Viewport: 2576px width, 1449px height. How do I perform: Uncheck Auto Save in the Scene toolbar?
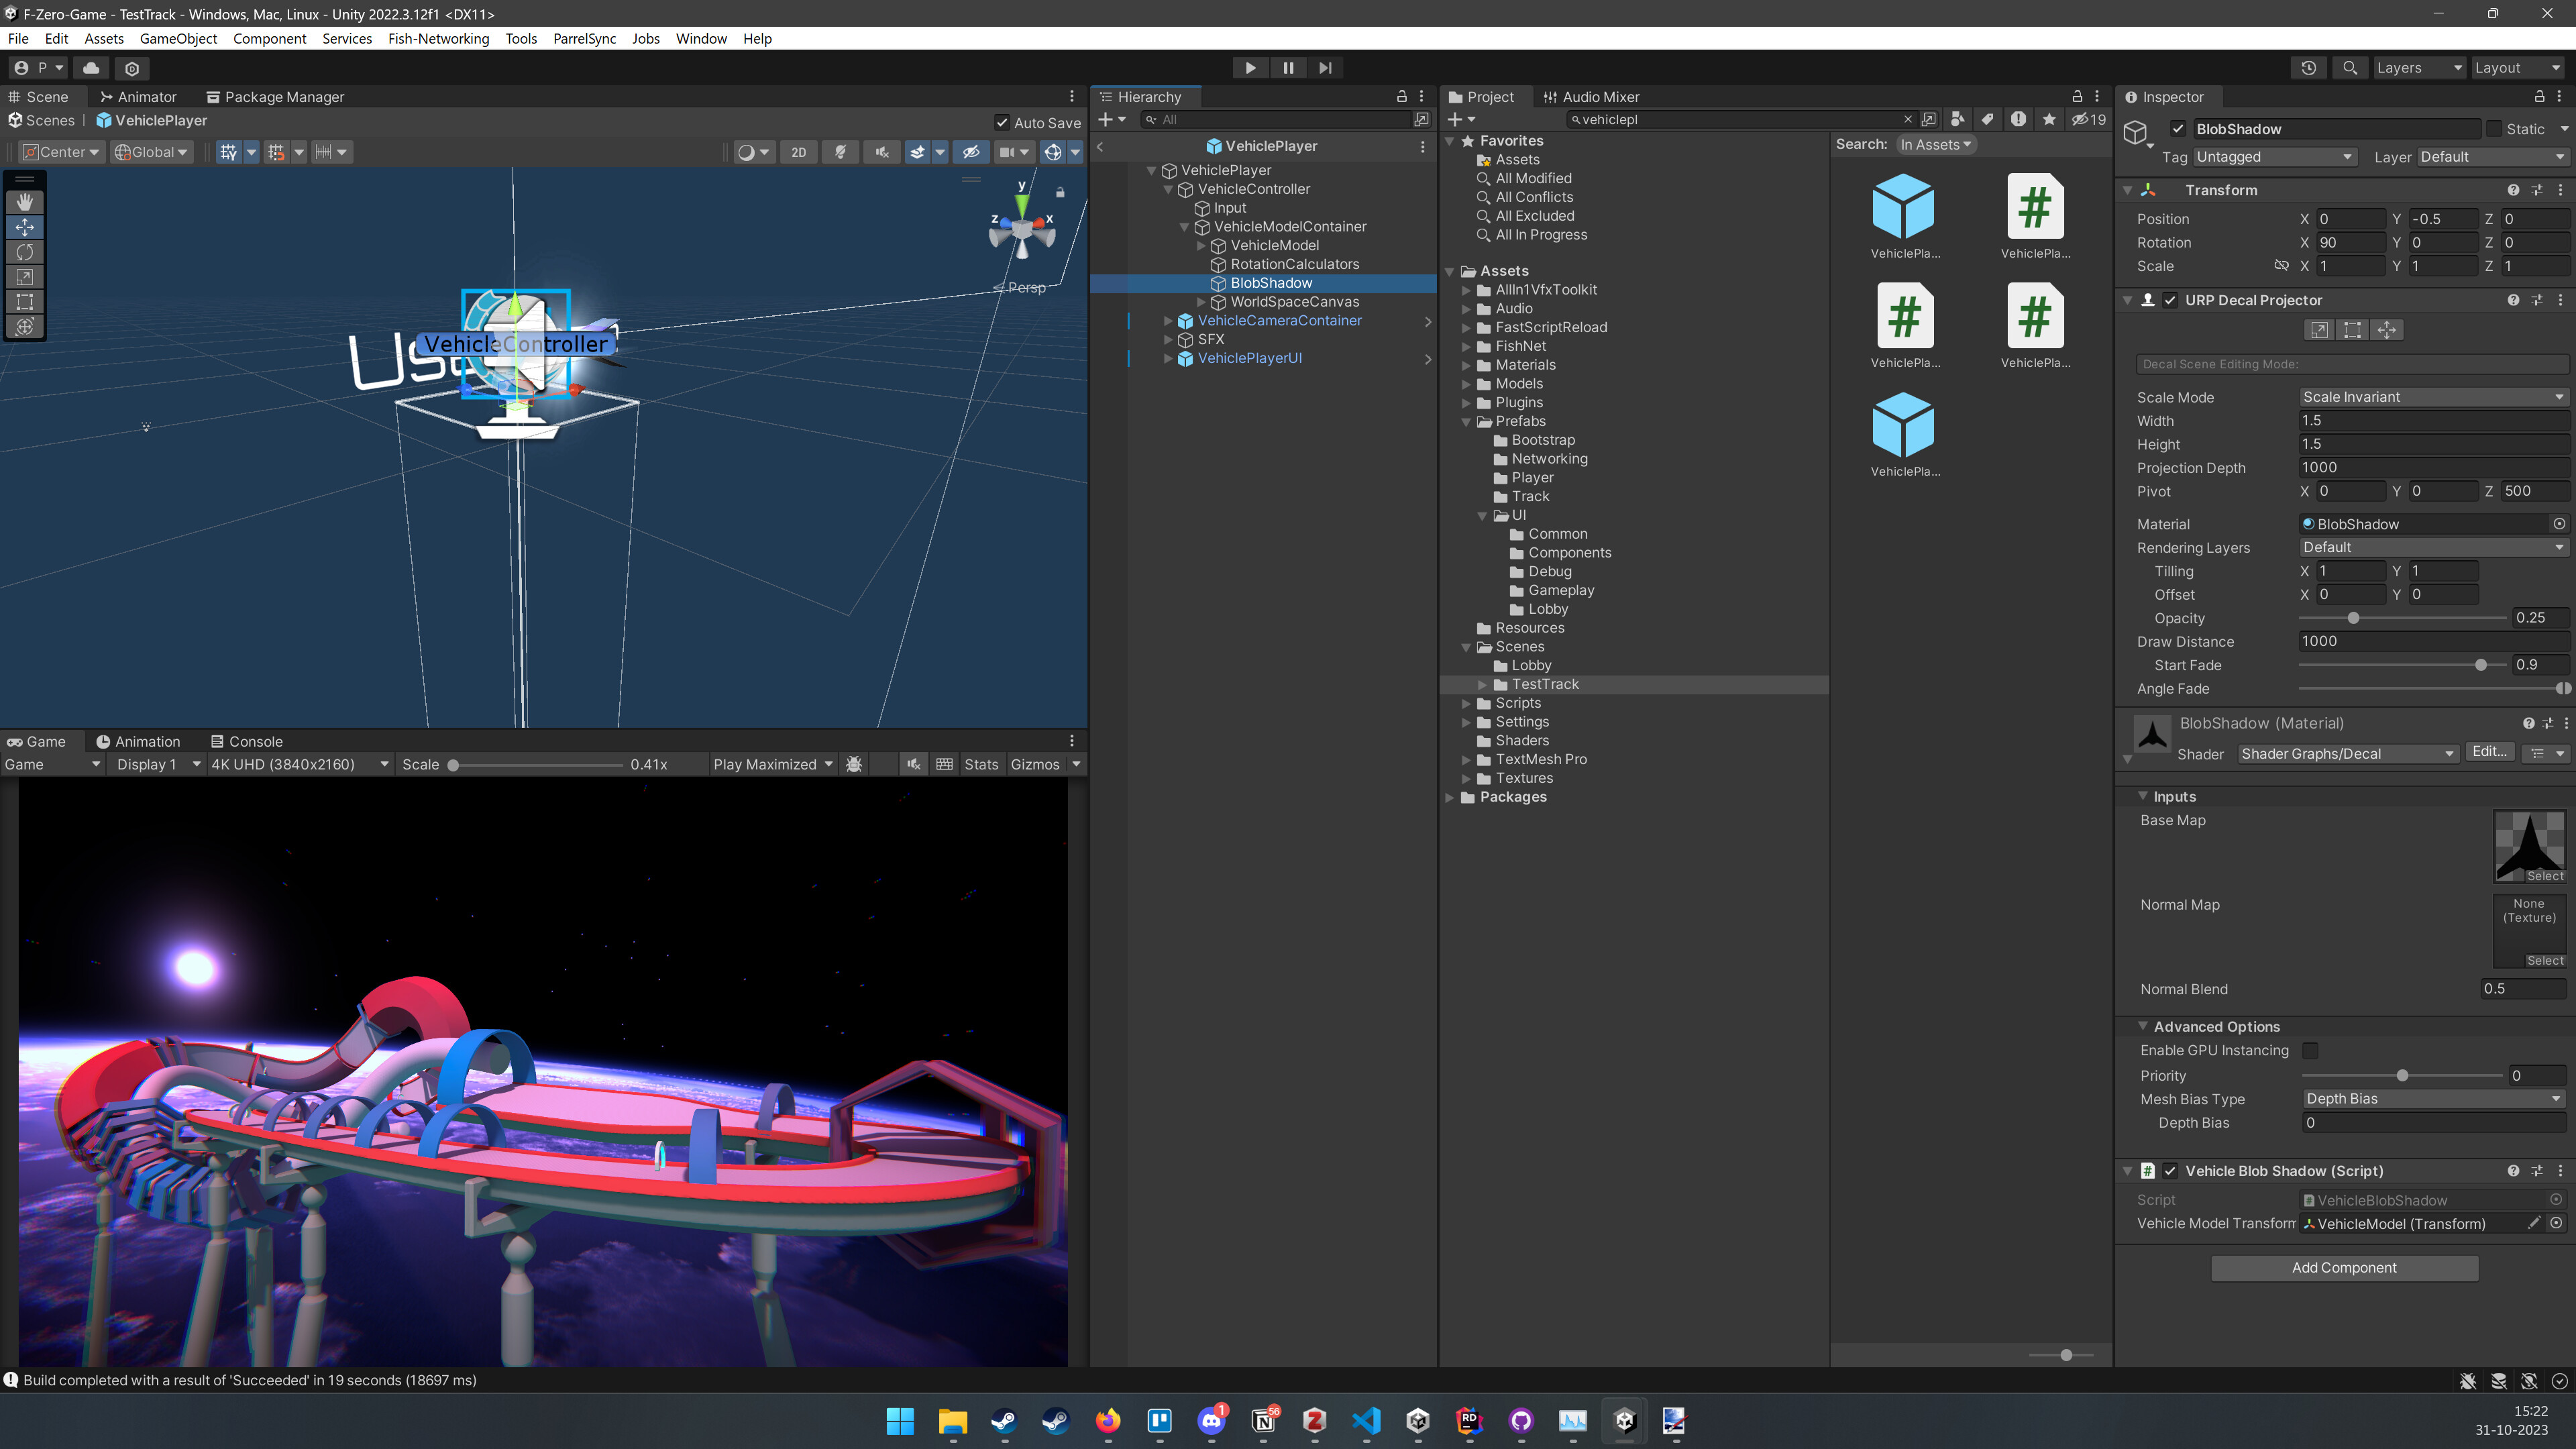click(1002, 122)
